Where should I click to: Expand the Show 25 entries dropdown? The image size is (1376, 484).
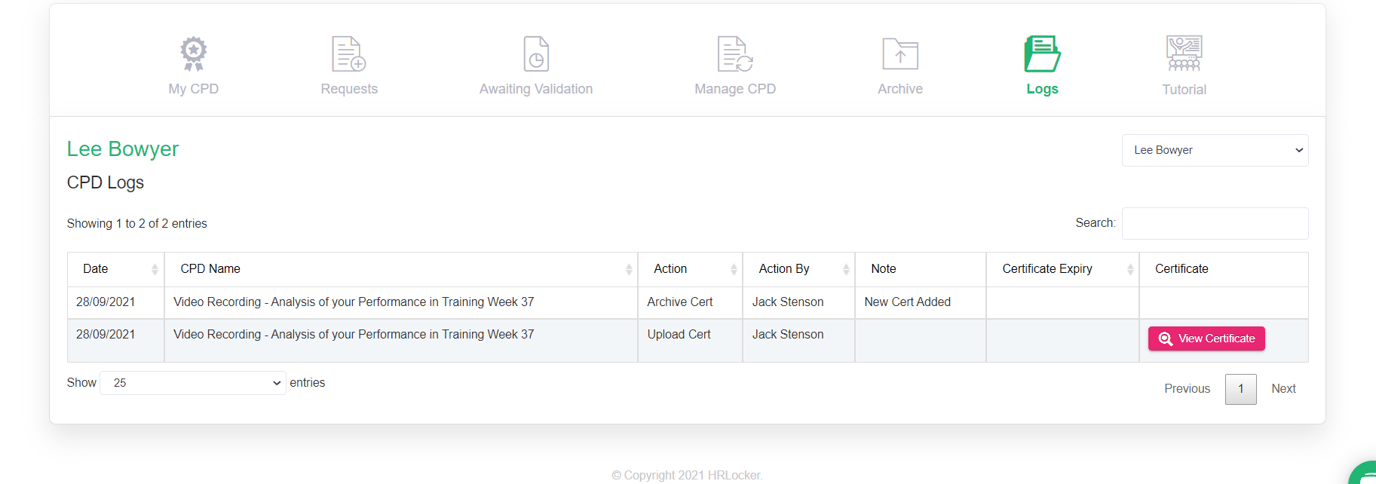(192, 383)
